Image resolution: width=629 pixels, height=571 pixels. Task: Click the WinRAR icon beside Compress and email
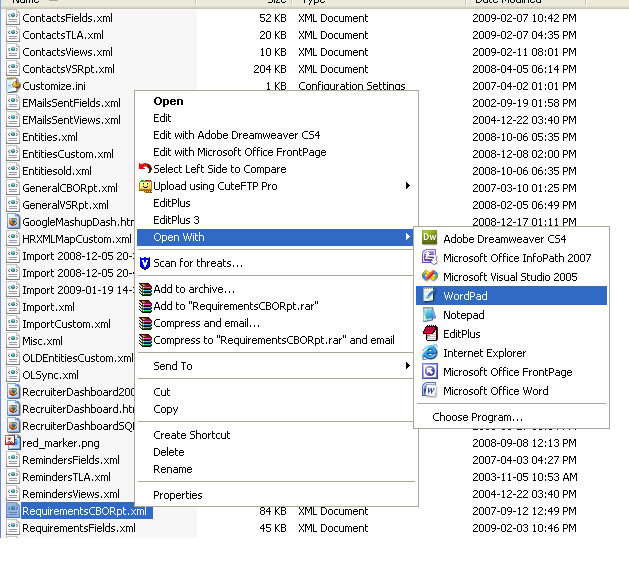click(x=145, y=323)
